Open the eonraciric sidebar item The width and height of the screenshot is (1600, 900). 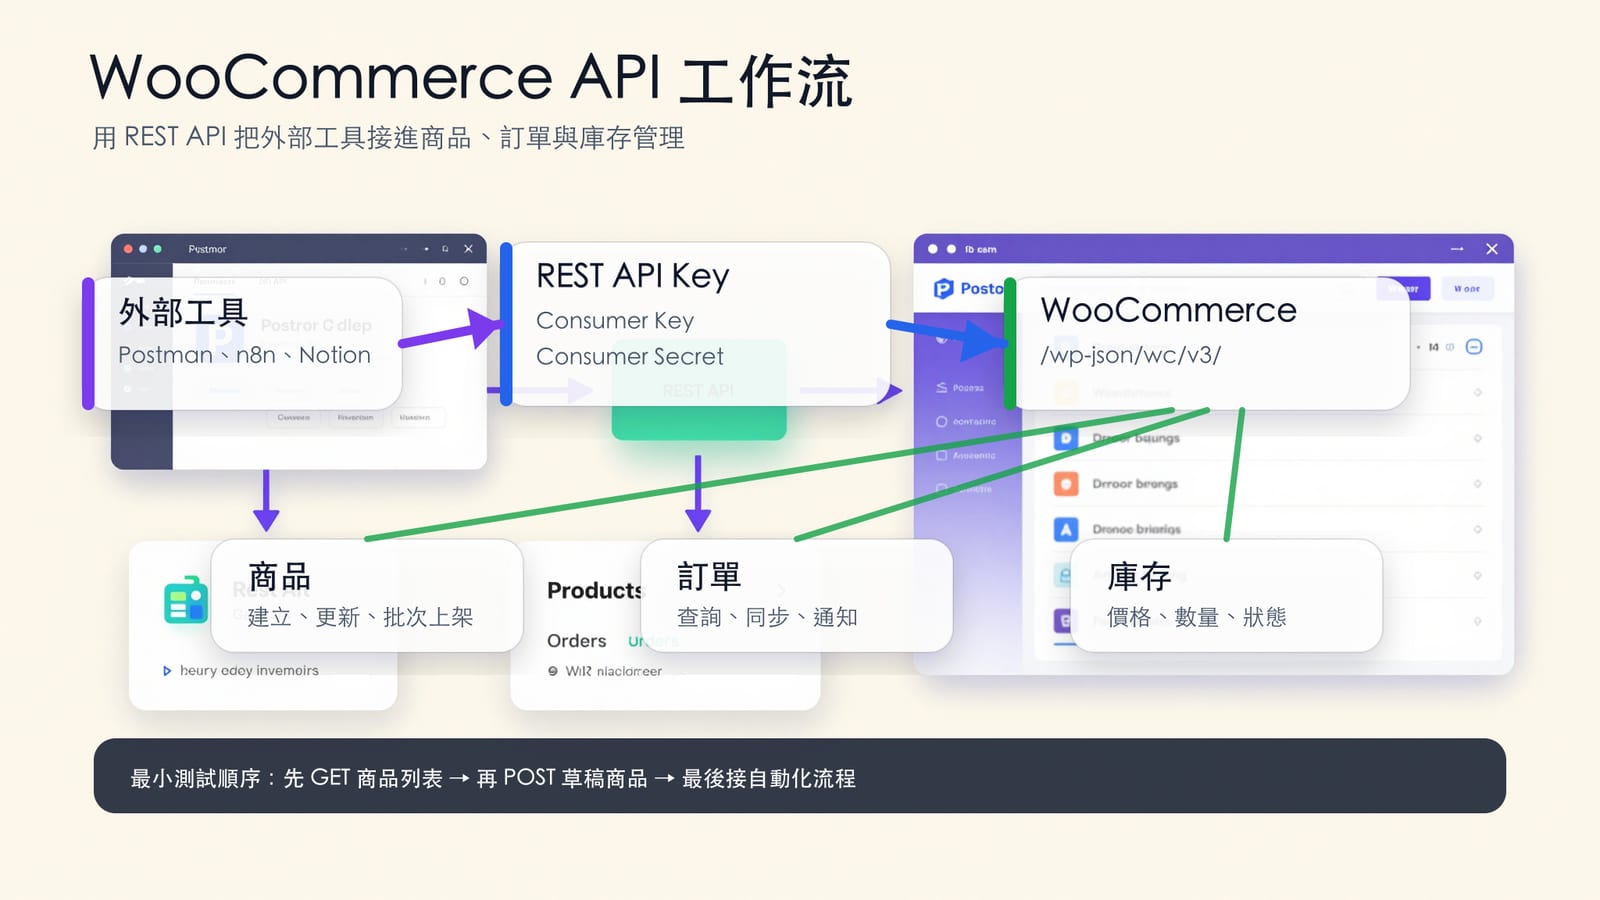click(966, 422)
